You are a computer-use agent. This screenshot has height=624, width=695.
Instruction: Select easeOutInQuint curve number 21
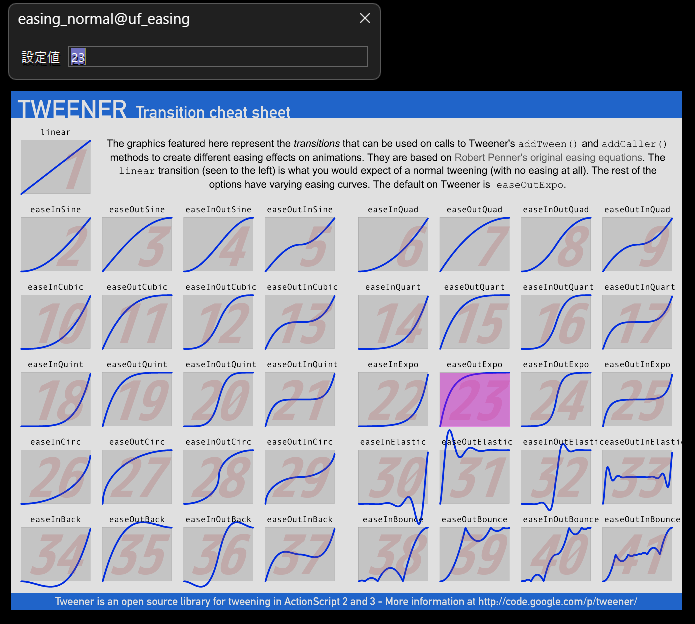click(300, 399)
